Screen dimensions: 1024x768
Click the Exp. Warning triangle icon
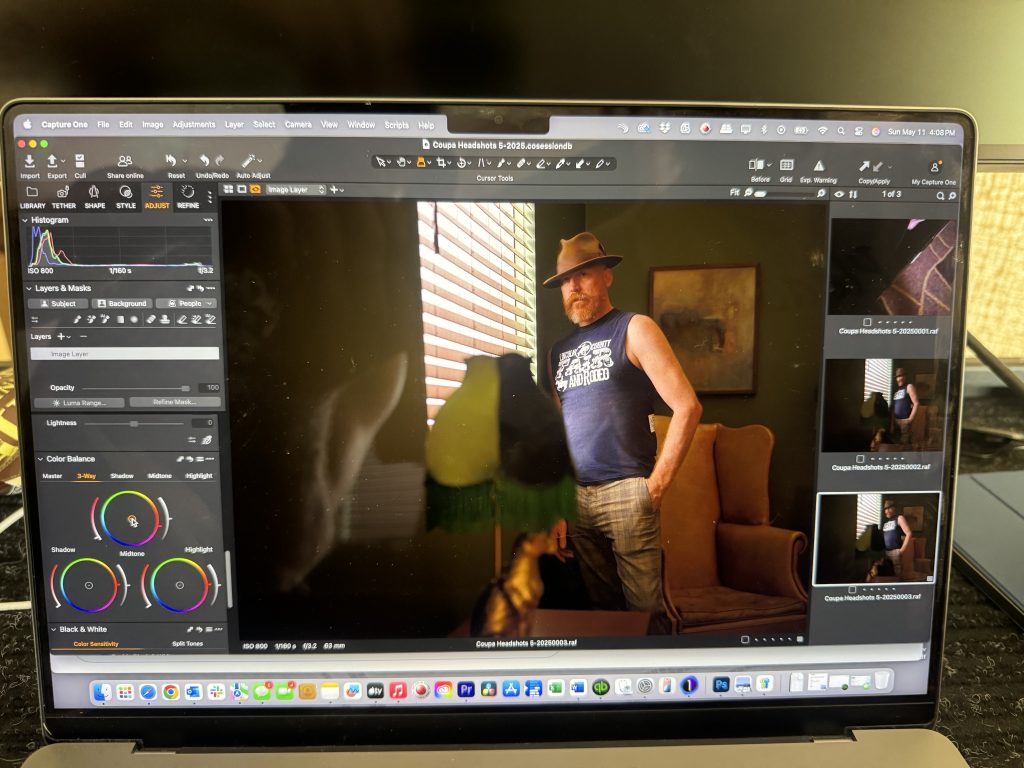click(x=818, y=165)
